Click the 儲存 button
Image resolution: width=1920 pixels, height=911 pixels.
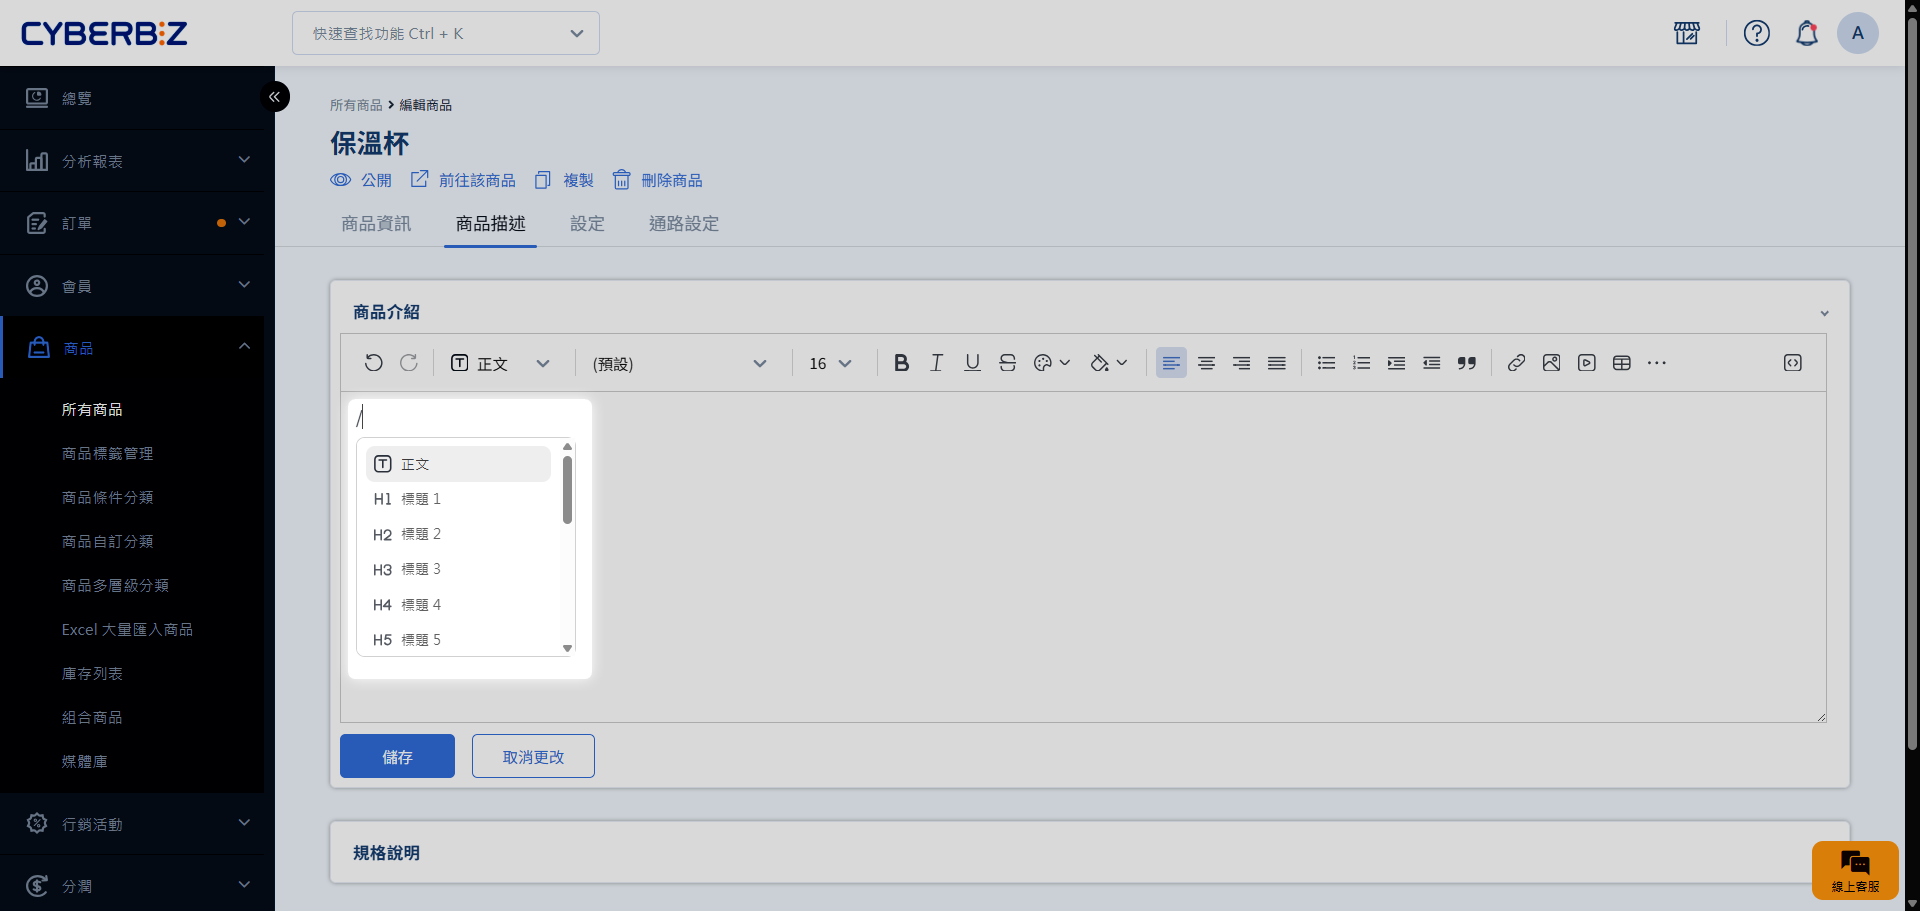point(397,757)
